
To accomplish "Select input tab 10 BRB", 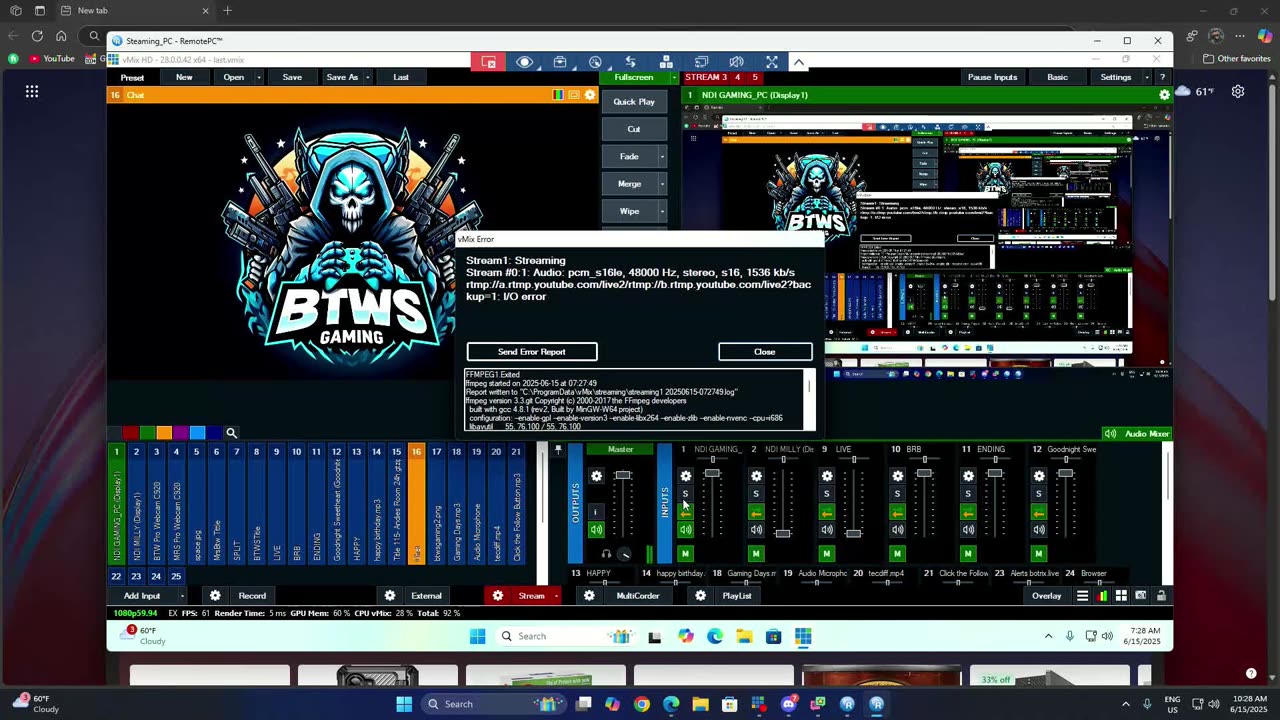I will point(296,504).
